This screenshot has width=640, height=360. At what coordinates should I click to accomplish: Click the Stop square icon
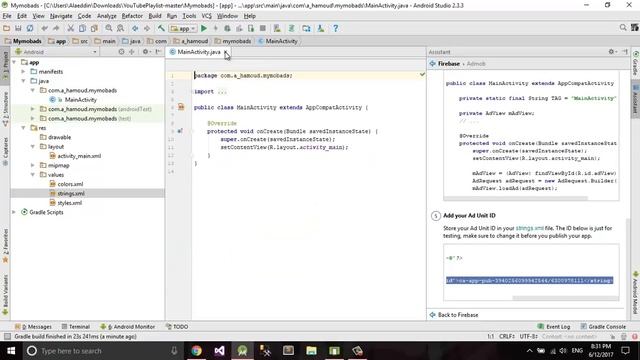(x=263, y=28)
